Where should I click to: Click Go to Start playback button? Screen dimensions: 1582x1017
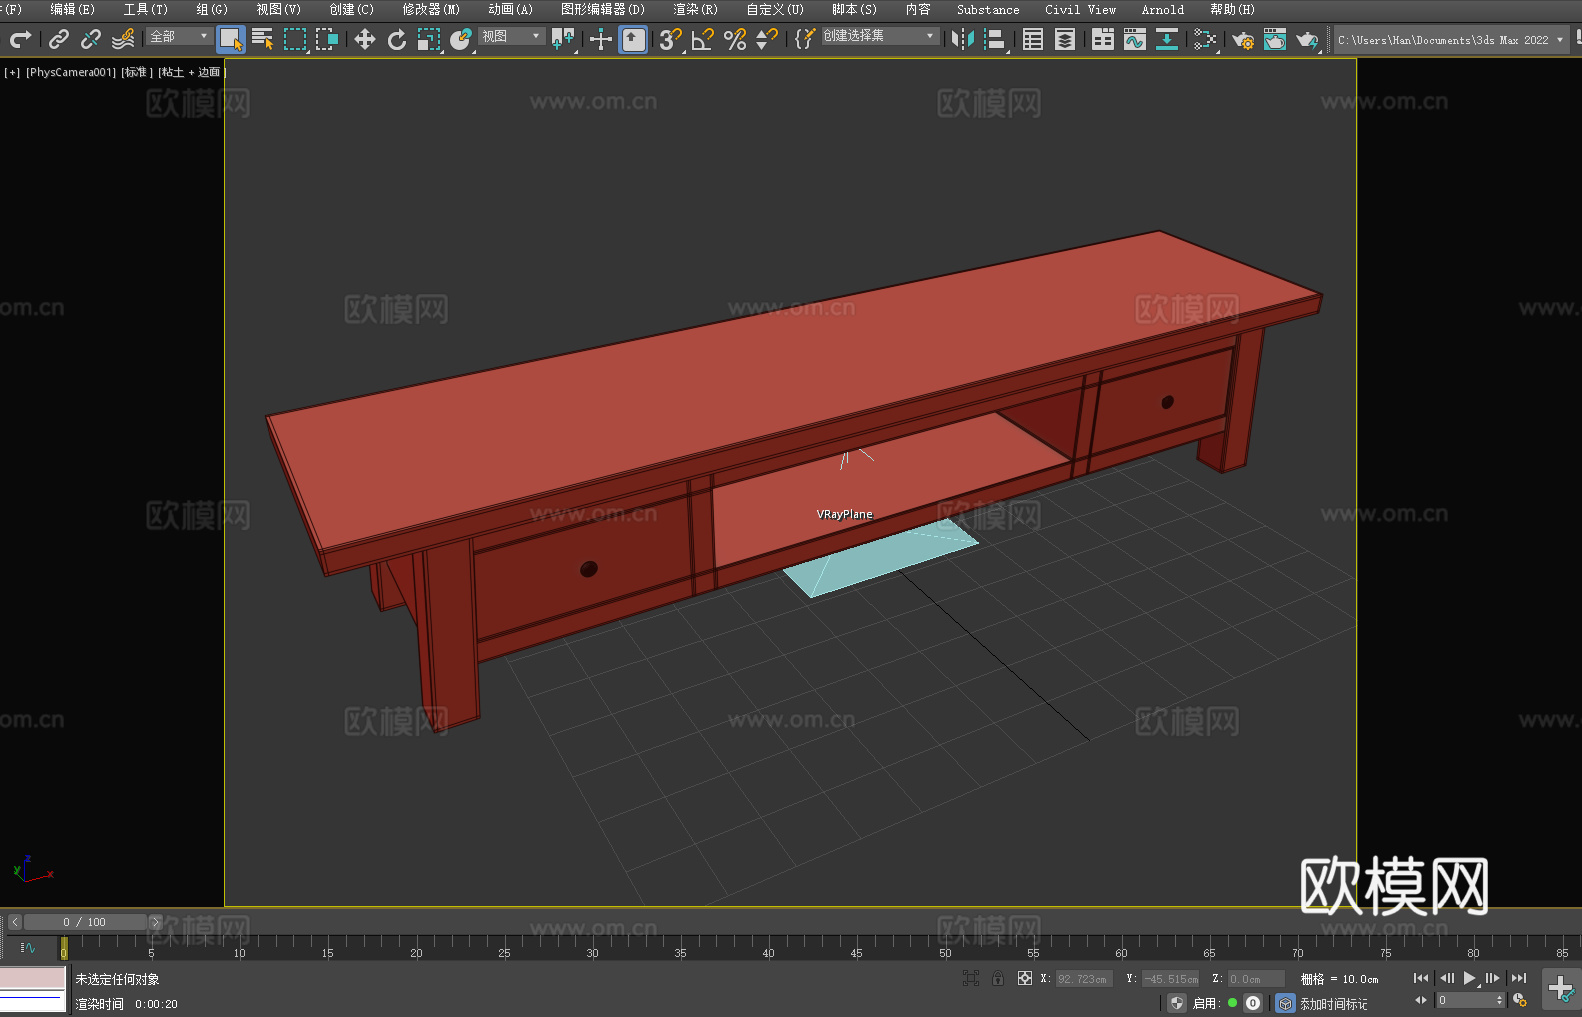point(1421,978)
